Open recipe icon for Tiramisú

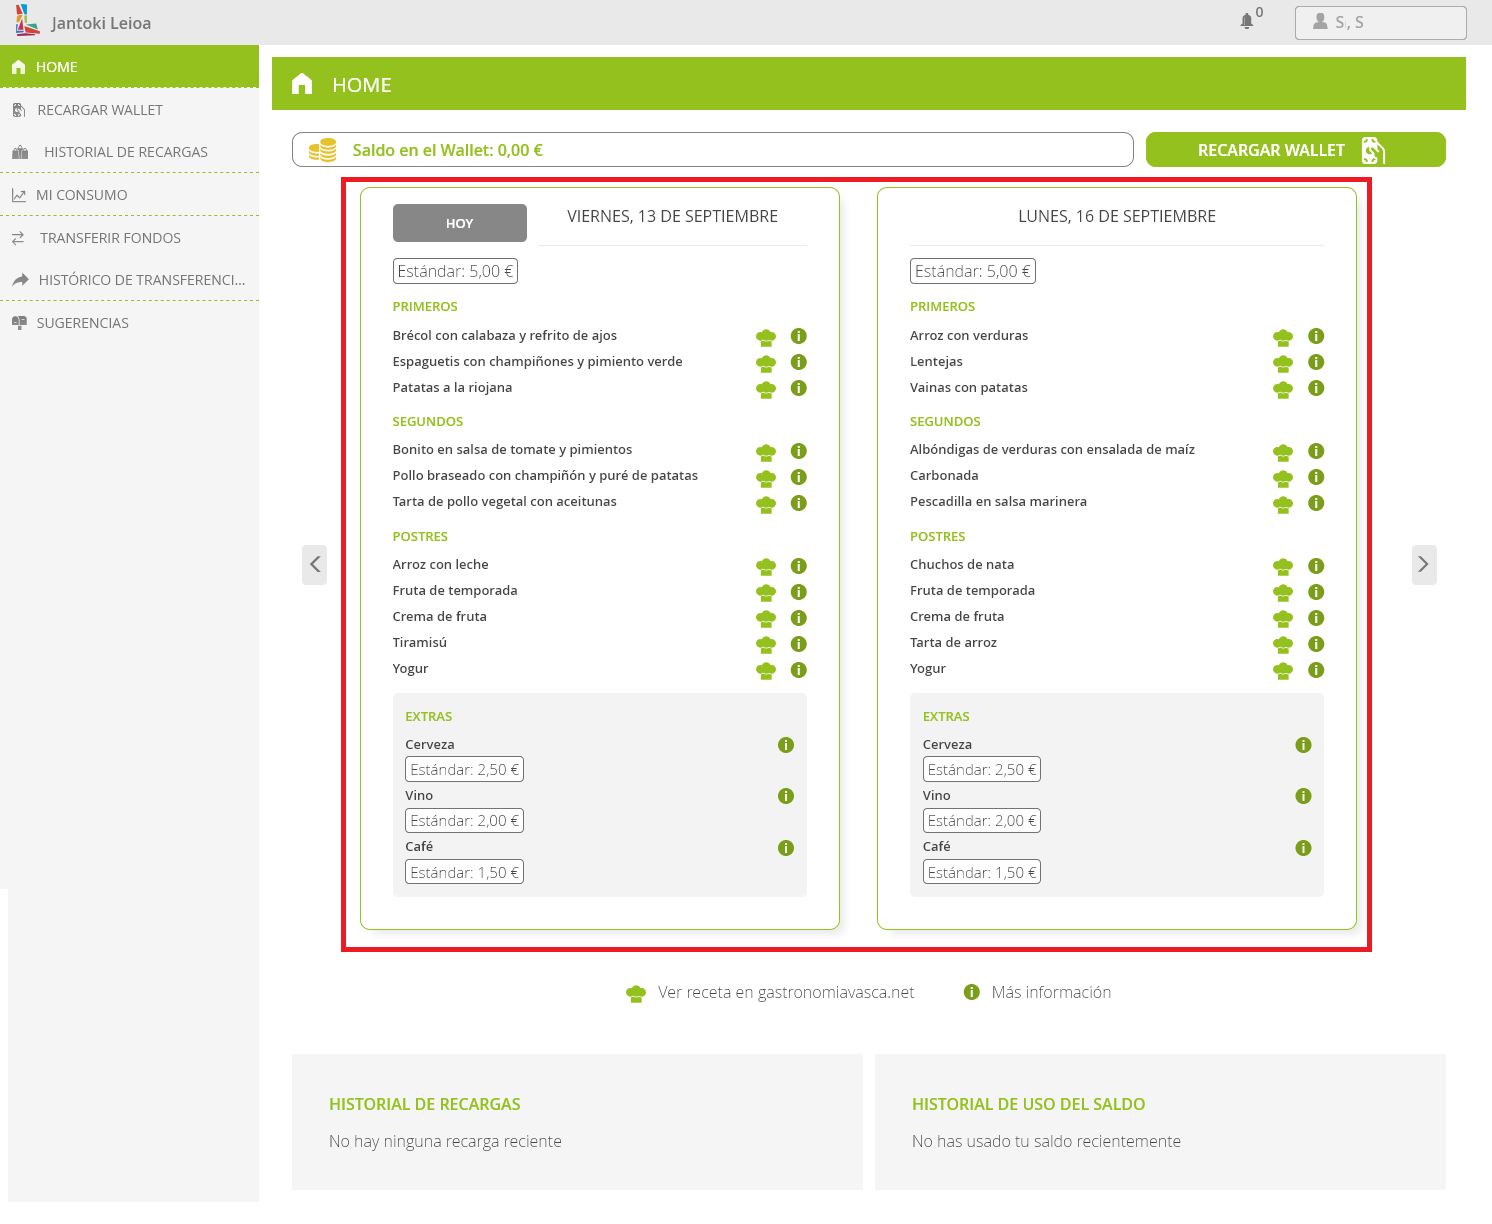point(766,644)
